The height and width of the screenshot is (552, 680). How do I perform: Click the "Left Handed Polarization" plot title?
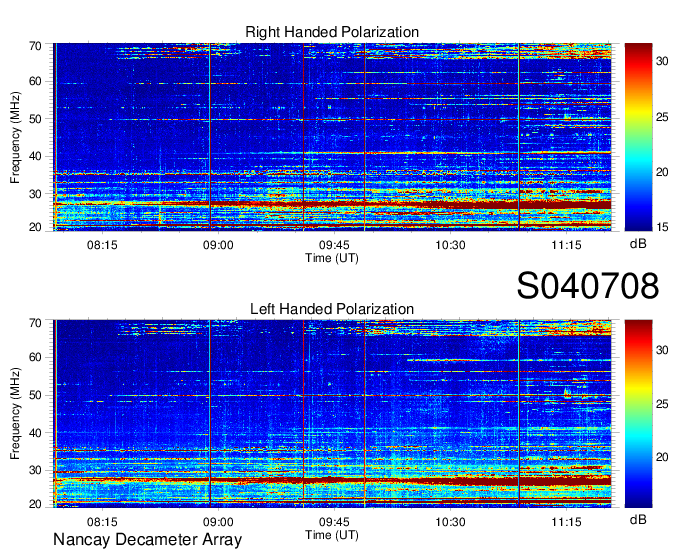[332, 309]
